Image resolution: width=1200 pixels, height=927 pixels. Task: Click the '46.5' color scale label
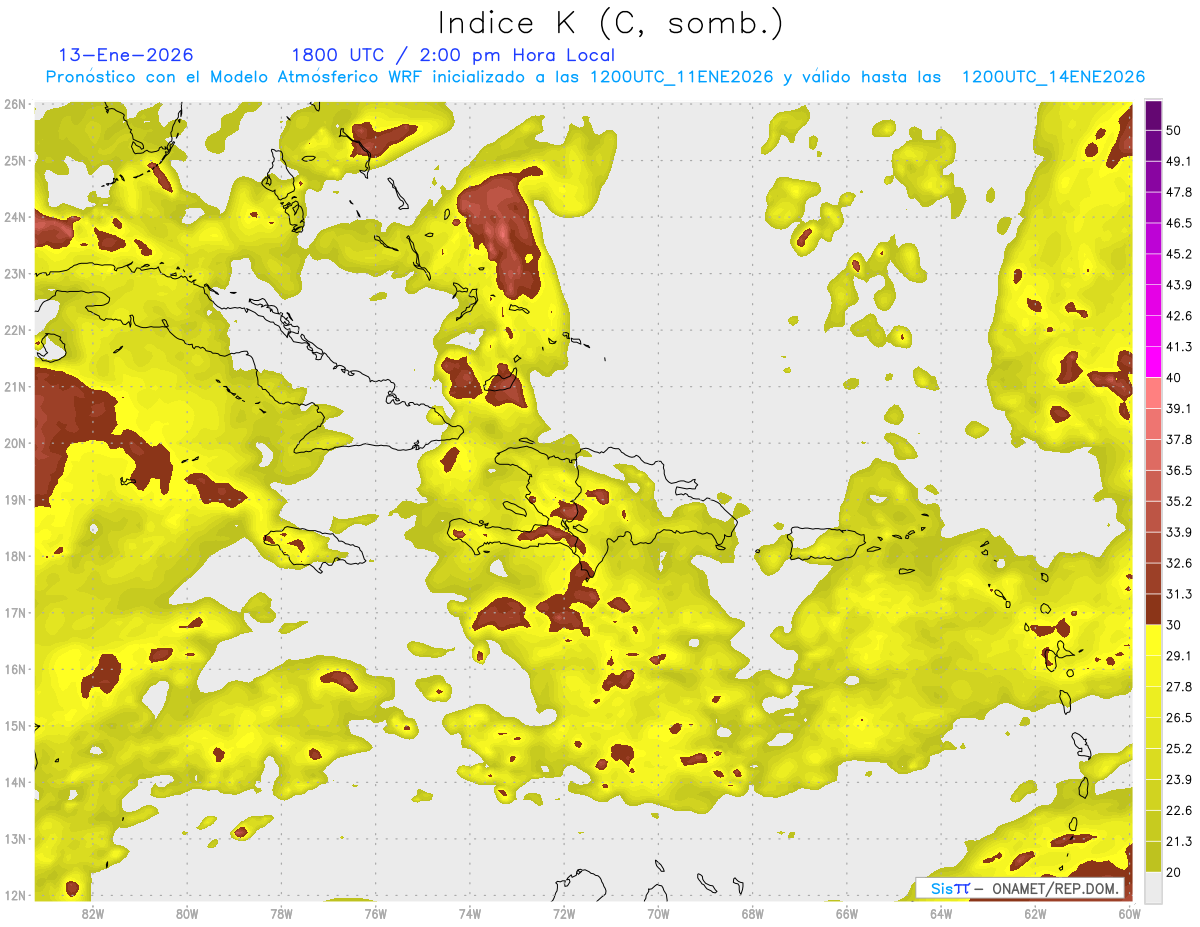click(x=1178, y=223)
